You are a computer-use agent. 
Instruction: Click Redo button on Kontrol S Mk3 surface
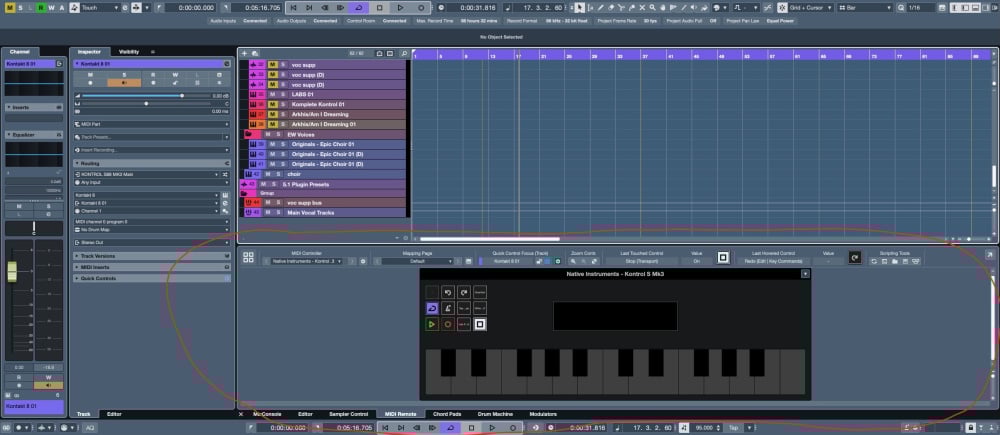pyautogui.click(x=464, y=291)
